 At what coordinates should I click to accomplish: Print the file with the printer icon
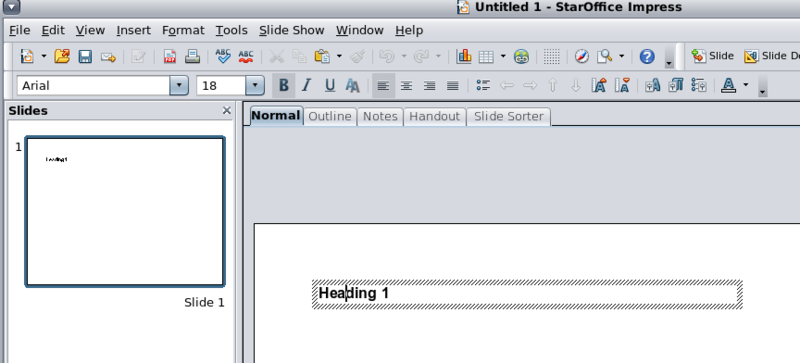tap(192, 56)
